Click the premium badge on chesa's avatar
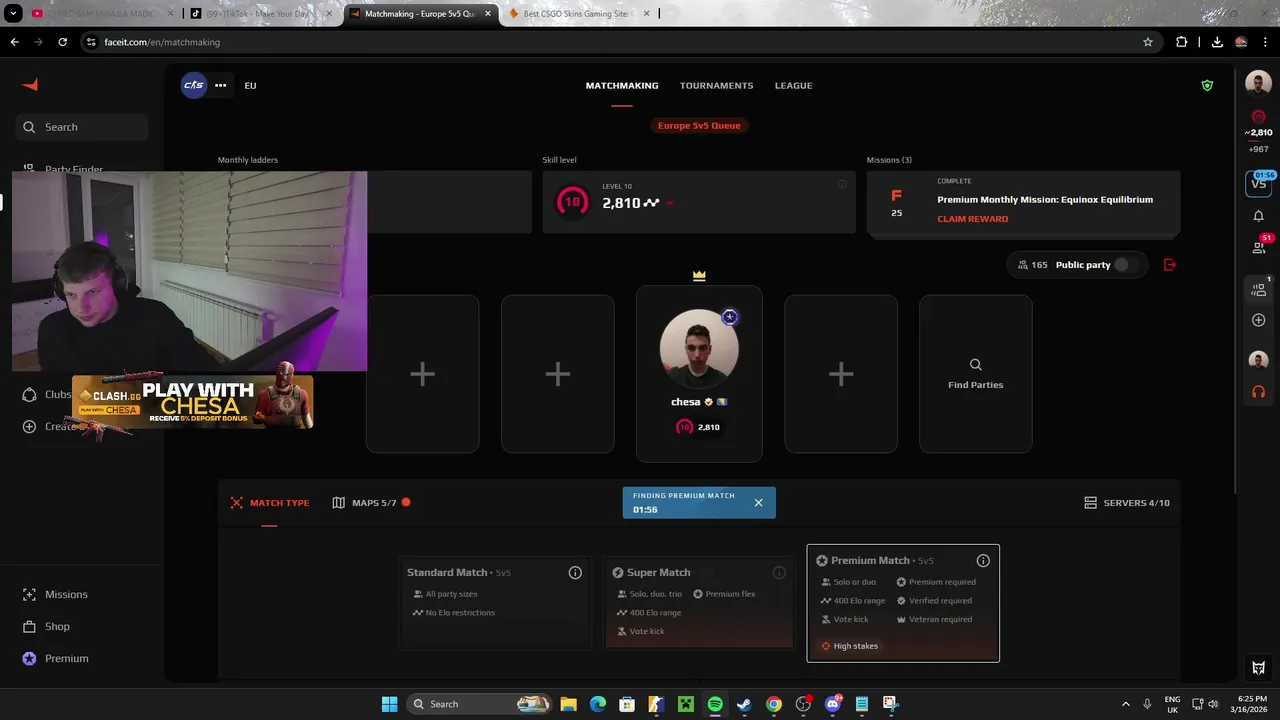The image size is (1280, 720). click(730, 317)
